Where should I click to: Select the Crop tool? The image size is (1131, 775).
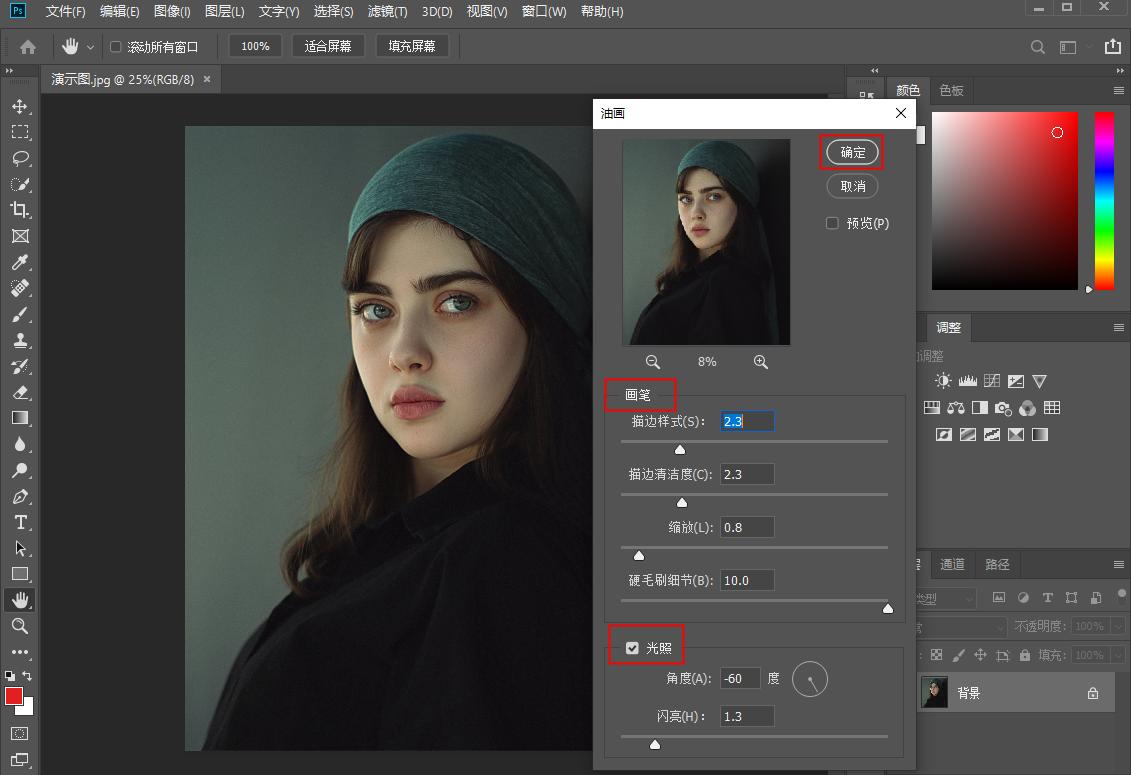(20, 210)
